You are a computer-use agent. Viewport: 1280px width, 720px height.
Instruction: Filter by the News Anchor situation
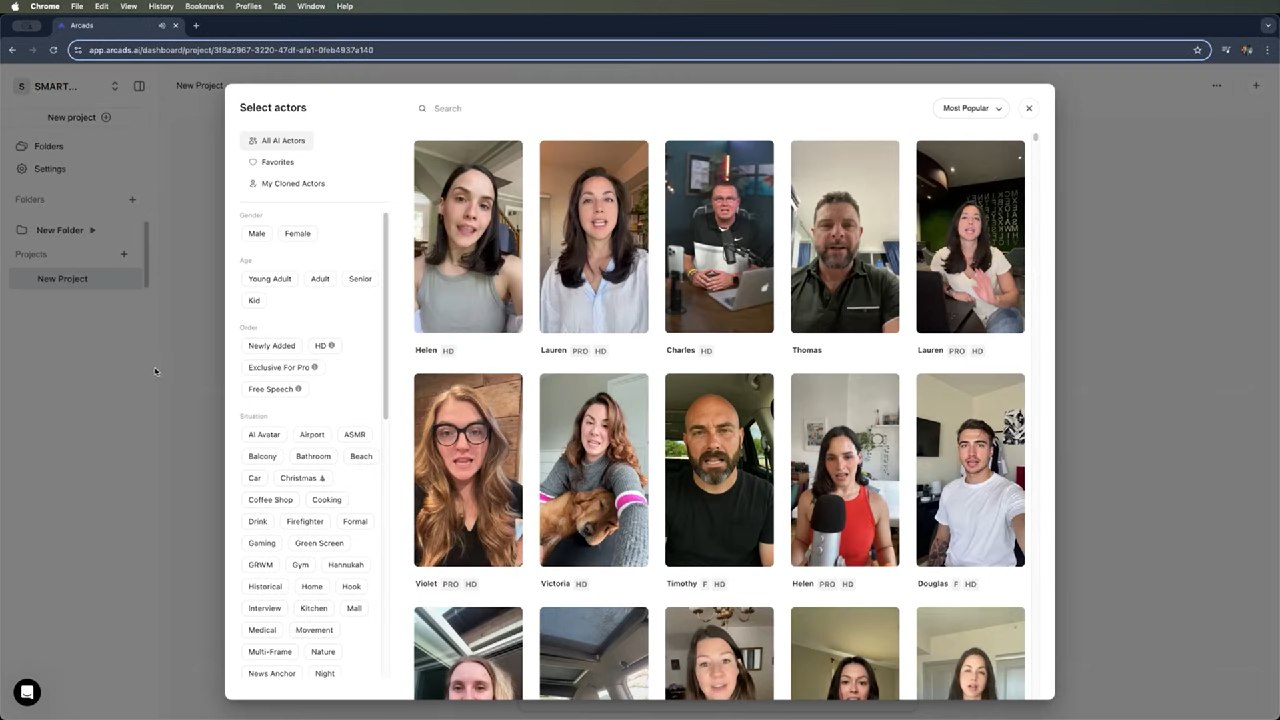click(x=272, y=674)
